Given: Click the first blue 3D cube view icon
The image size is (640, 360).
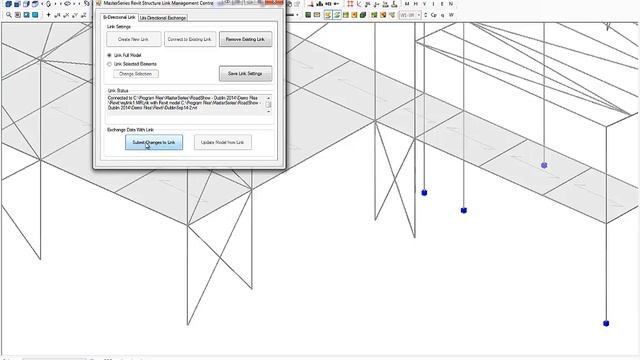Looking at the screenshot, I should point(8,4).
